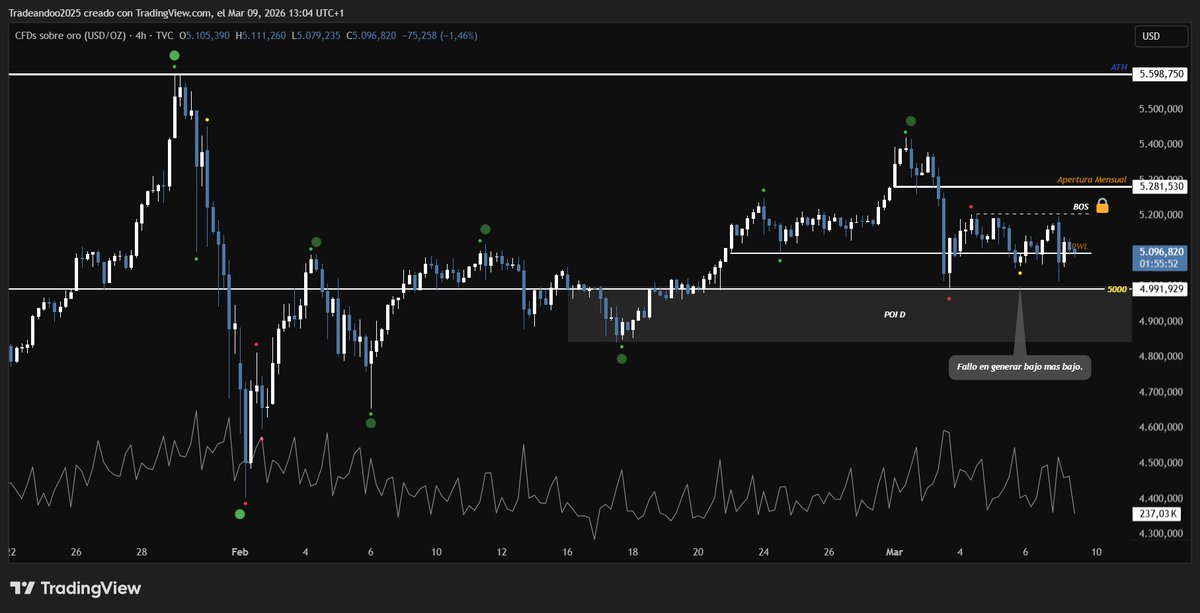Click the 5.281,530 price tag

pos(1161,187)
